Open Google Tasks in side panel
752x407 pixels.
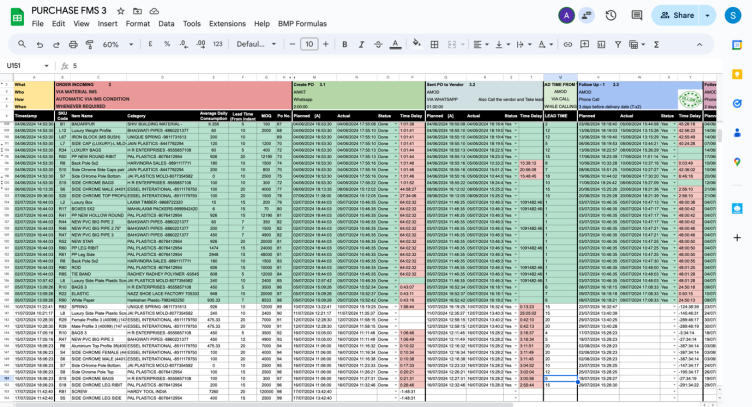(737, 104)
